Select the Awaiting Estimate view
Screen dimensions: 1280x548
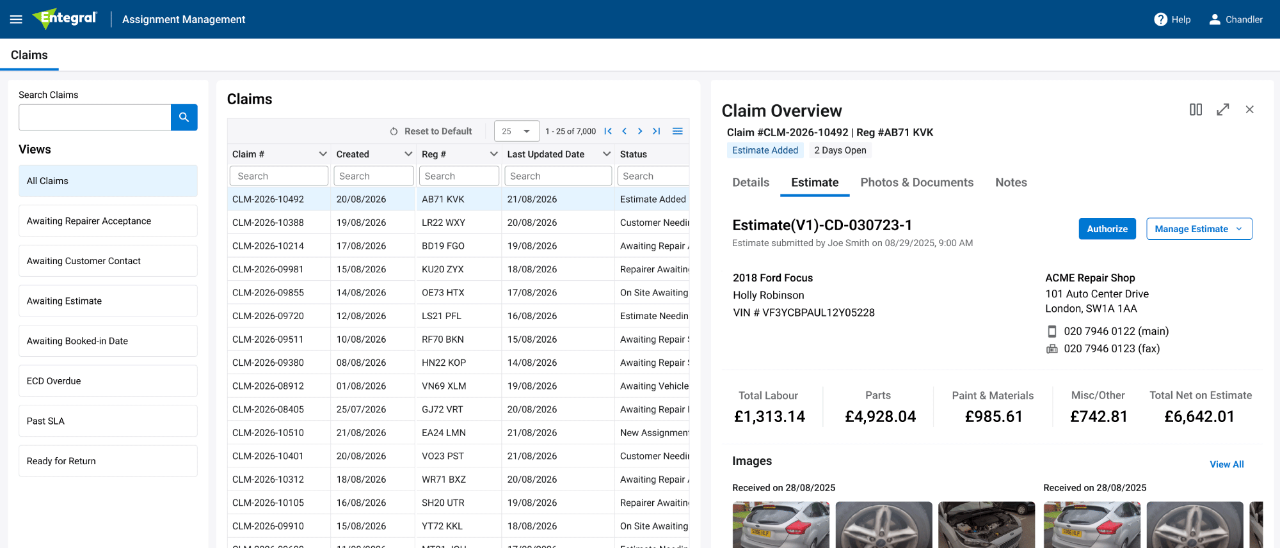click(x=108, y=301)
